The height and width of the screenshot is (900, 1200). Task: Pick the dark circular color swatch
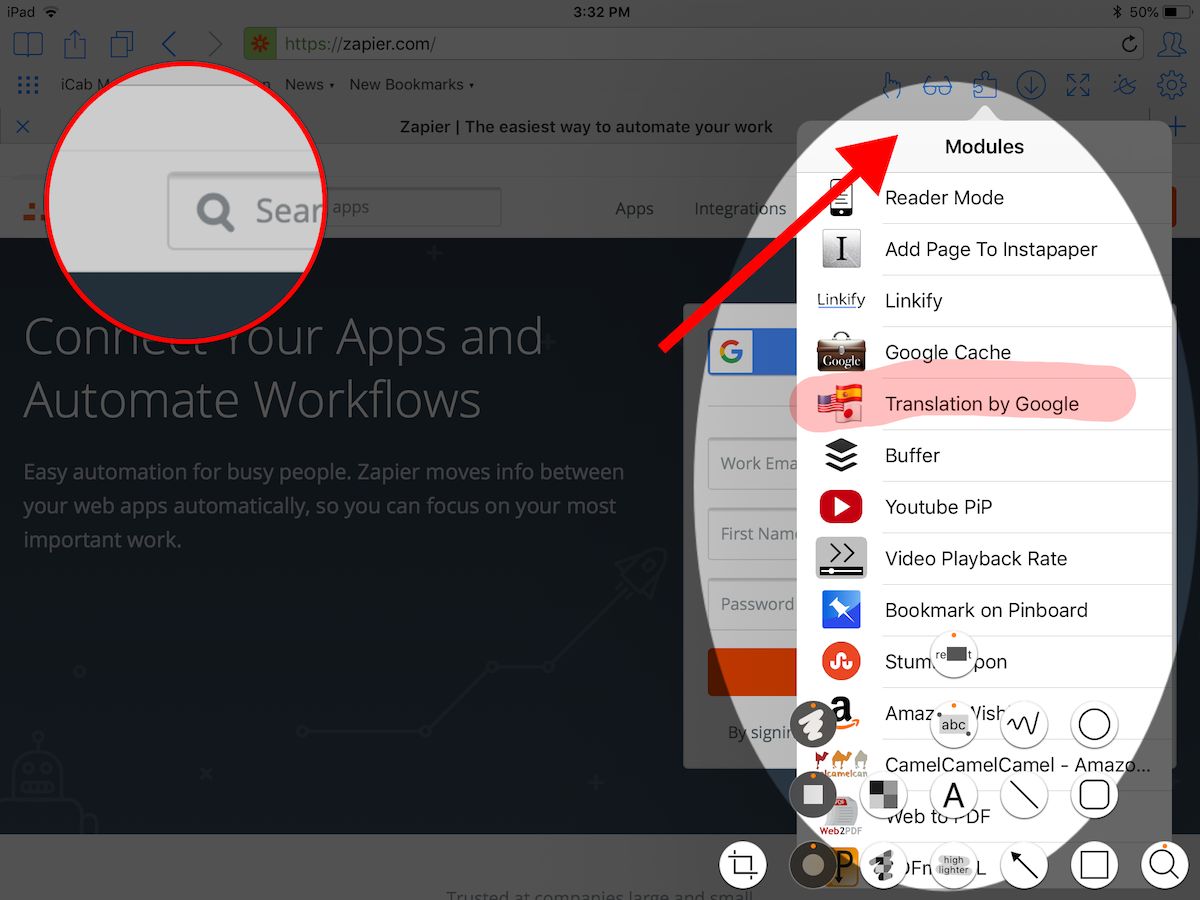click(813, 865)
